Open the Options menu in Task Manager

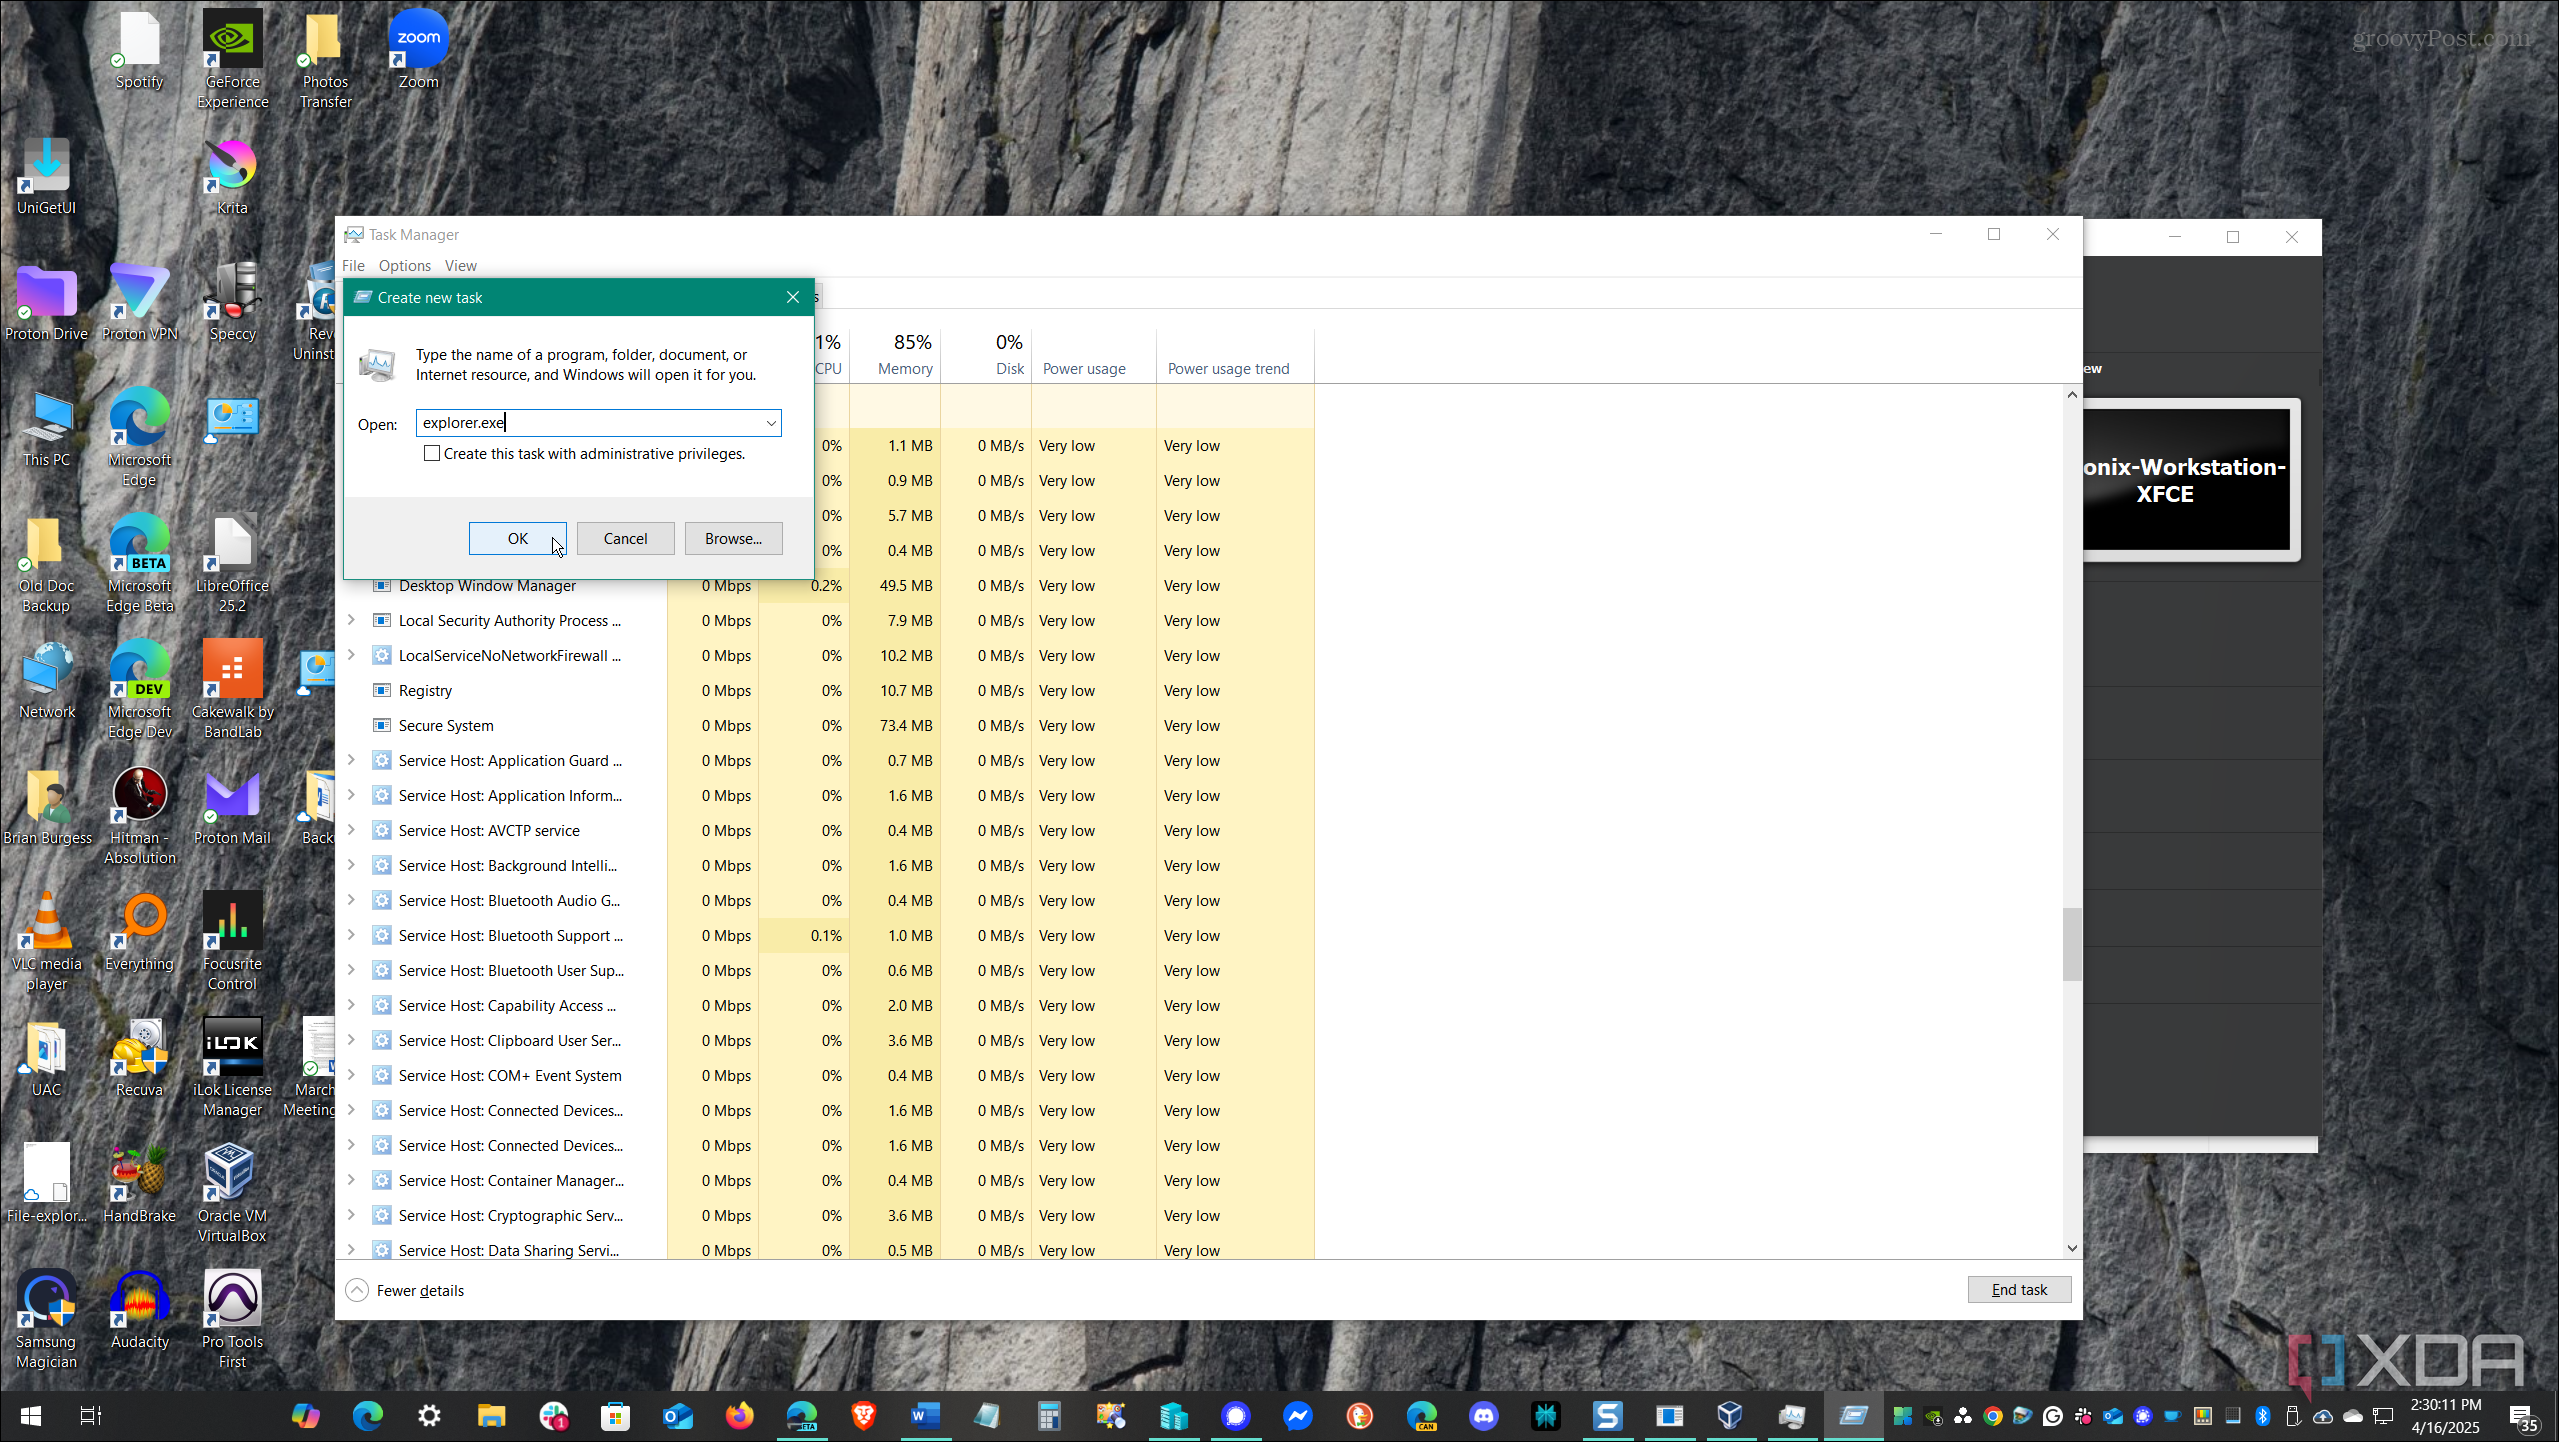pos(404,265)
